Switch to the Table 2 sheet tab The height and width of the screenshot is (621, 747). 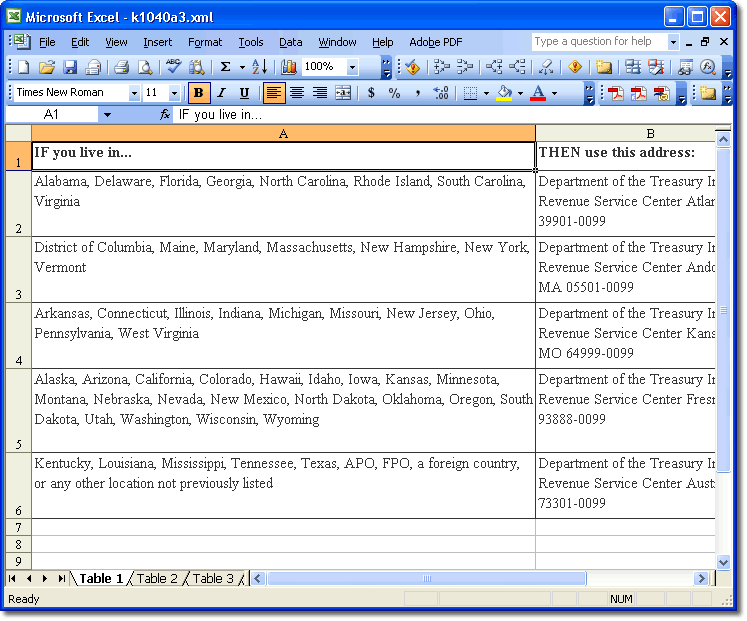click(x=157, y=579)
